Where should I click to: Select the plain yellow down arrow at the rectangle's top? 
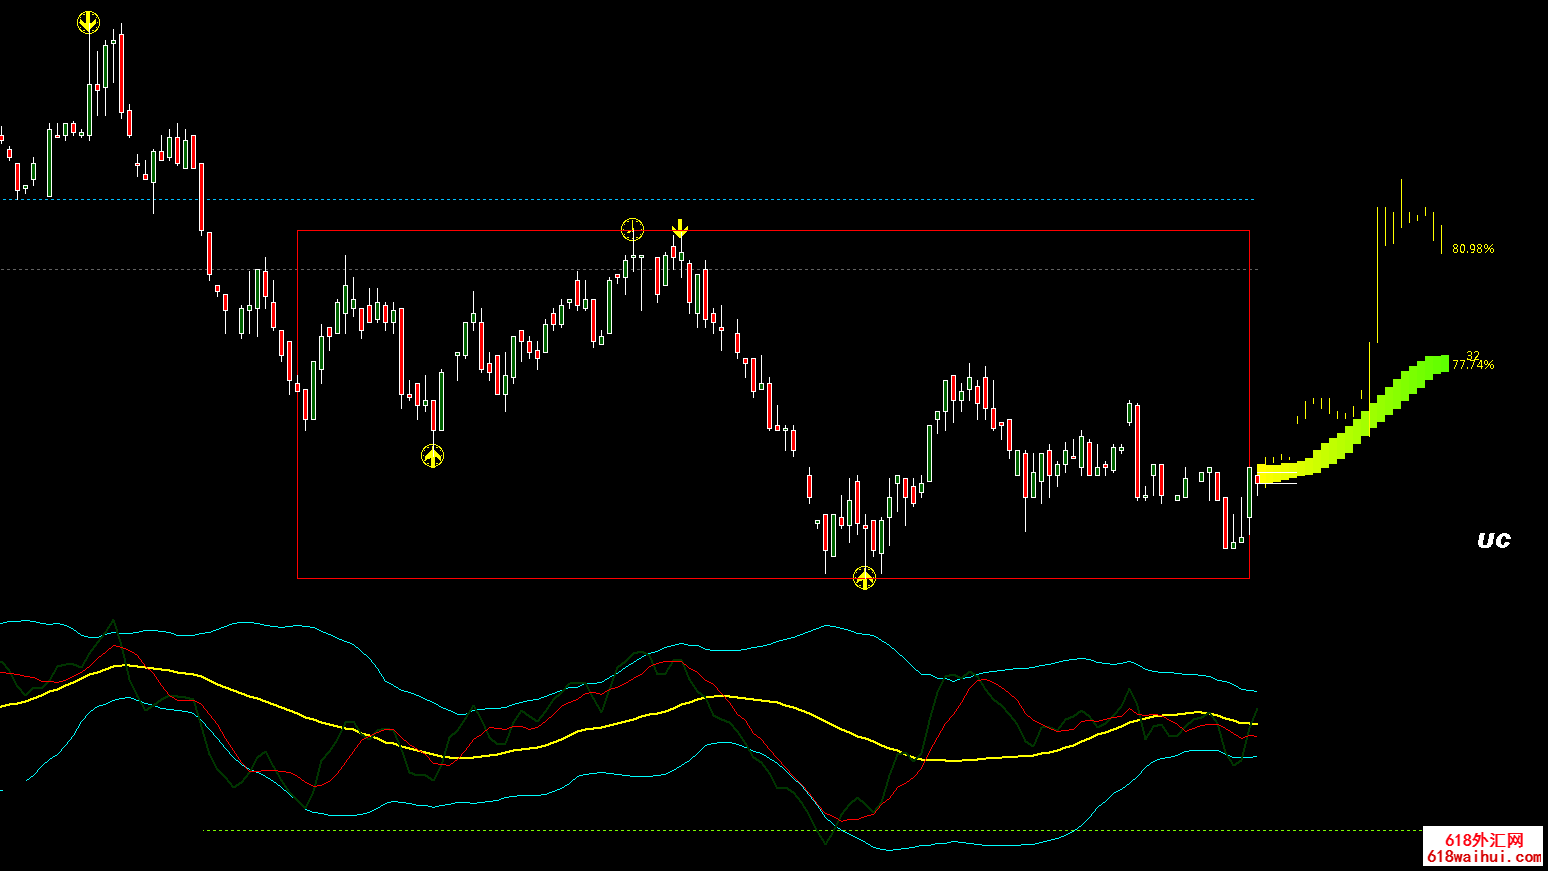[679, 229]
